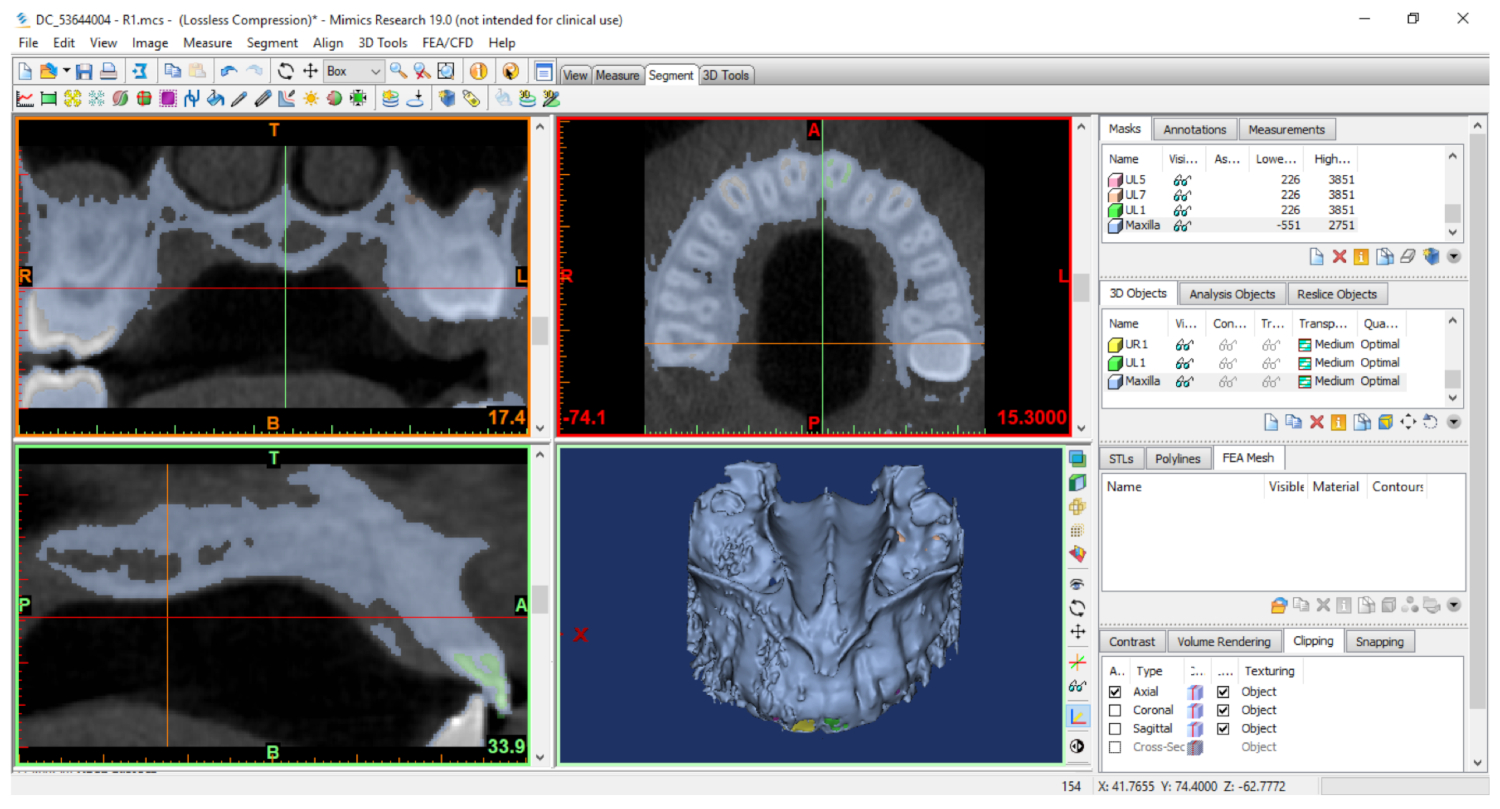The height and width of the screenshot is (809, 1500).
Task: Click the pan arrows icon beside 3D view
Action: coord(1077,632)
